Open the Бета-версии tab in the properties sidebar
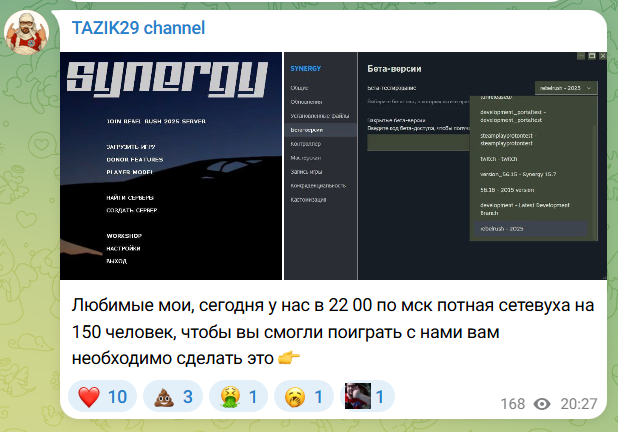 [320, 130]
